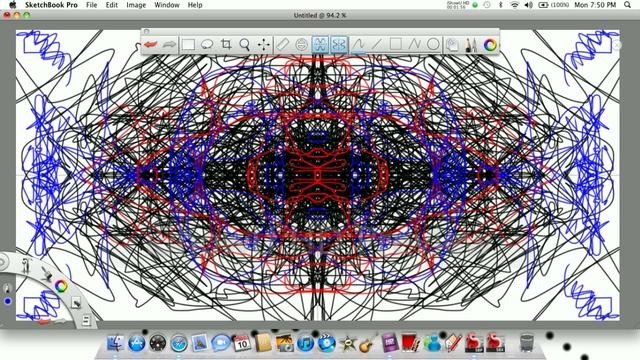Click the lagoon's round corner knob

click(x=2, y=261)
